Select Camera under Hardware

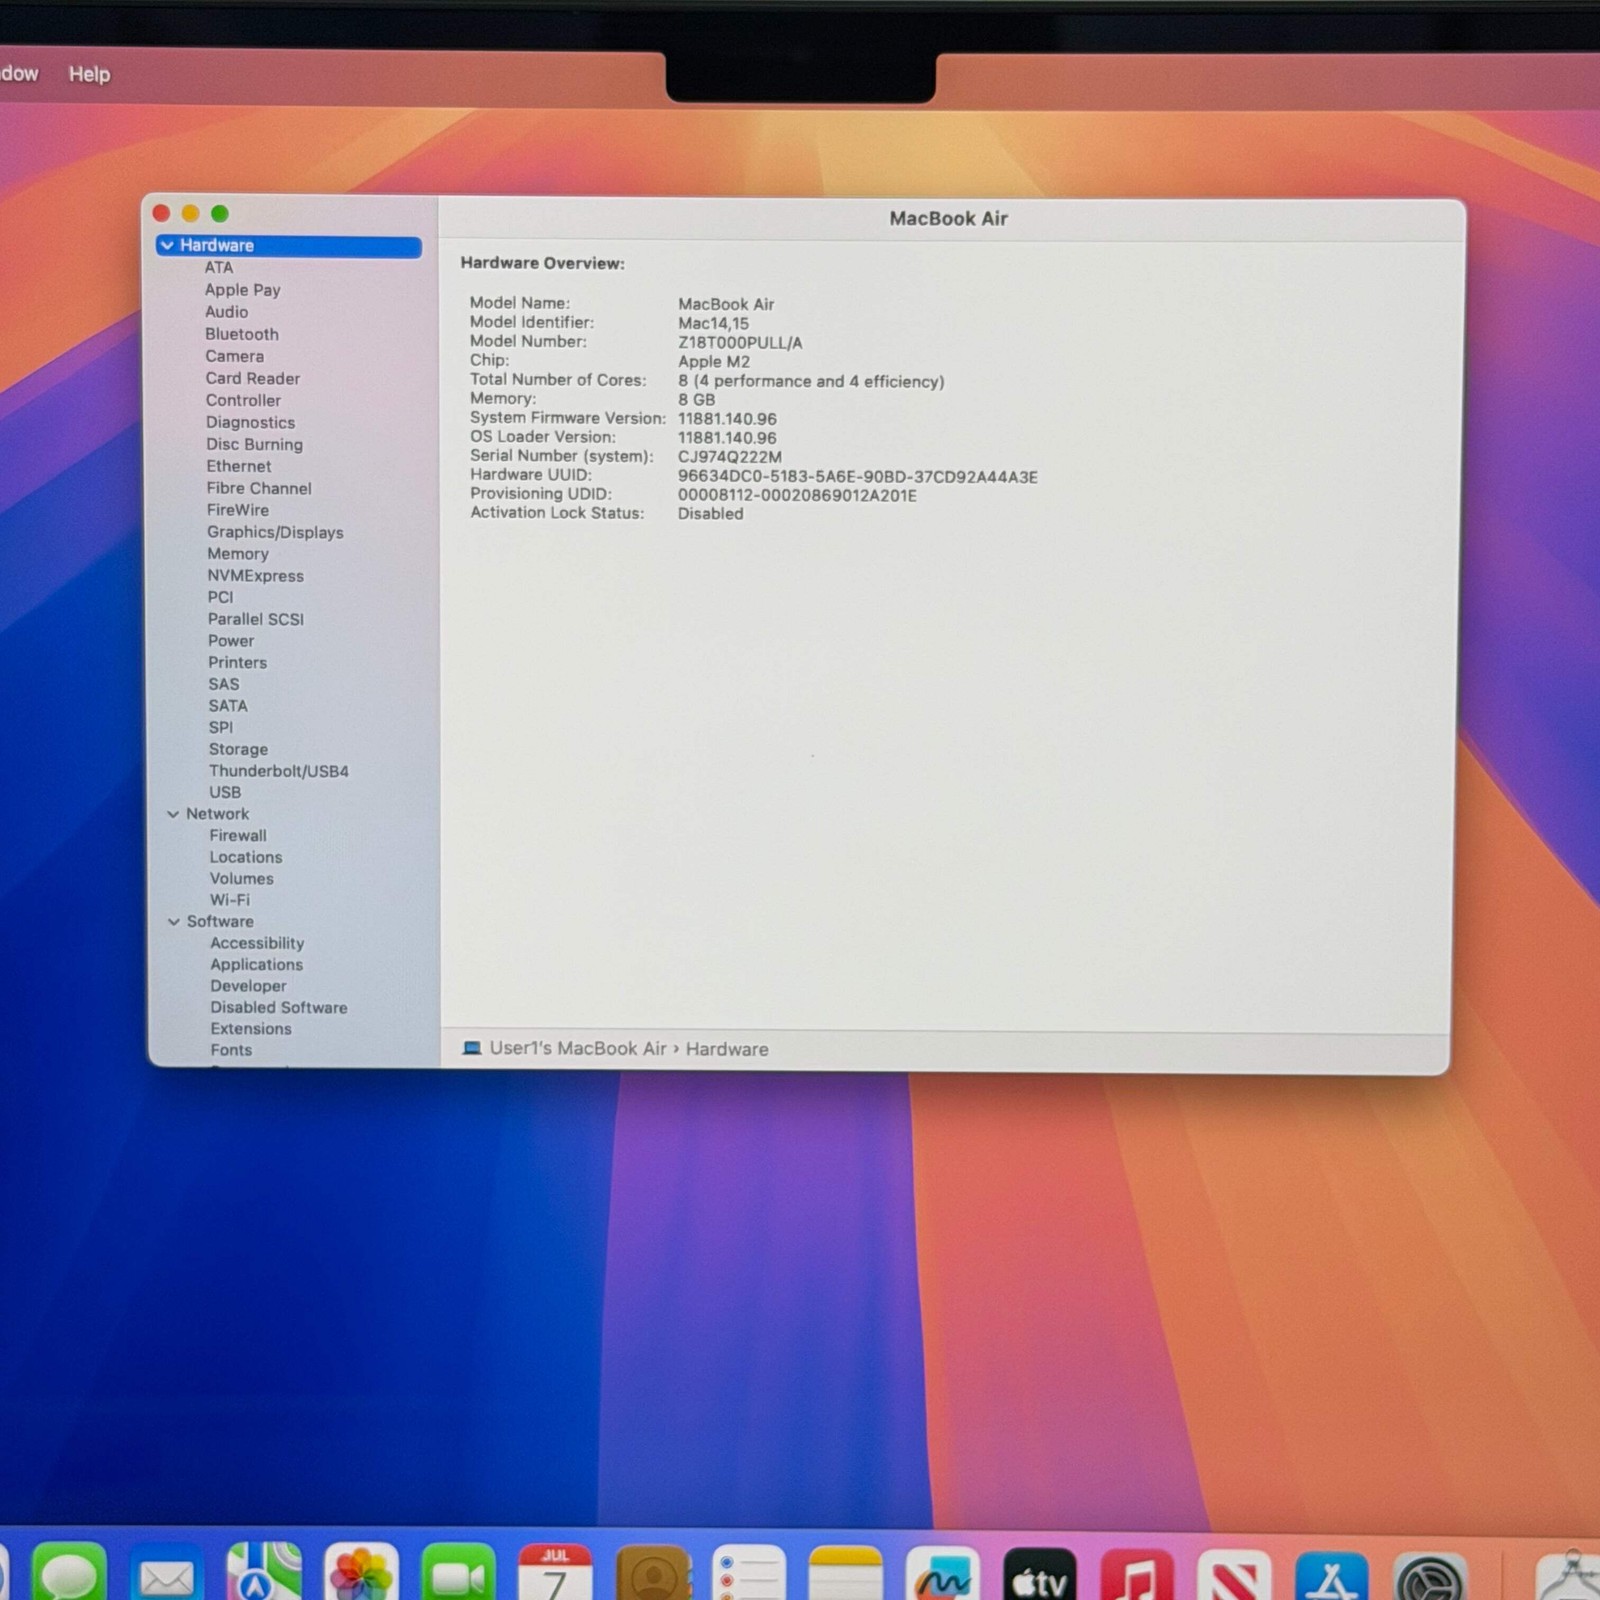[235, 356]
